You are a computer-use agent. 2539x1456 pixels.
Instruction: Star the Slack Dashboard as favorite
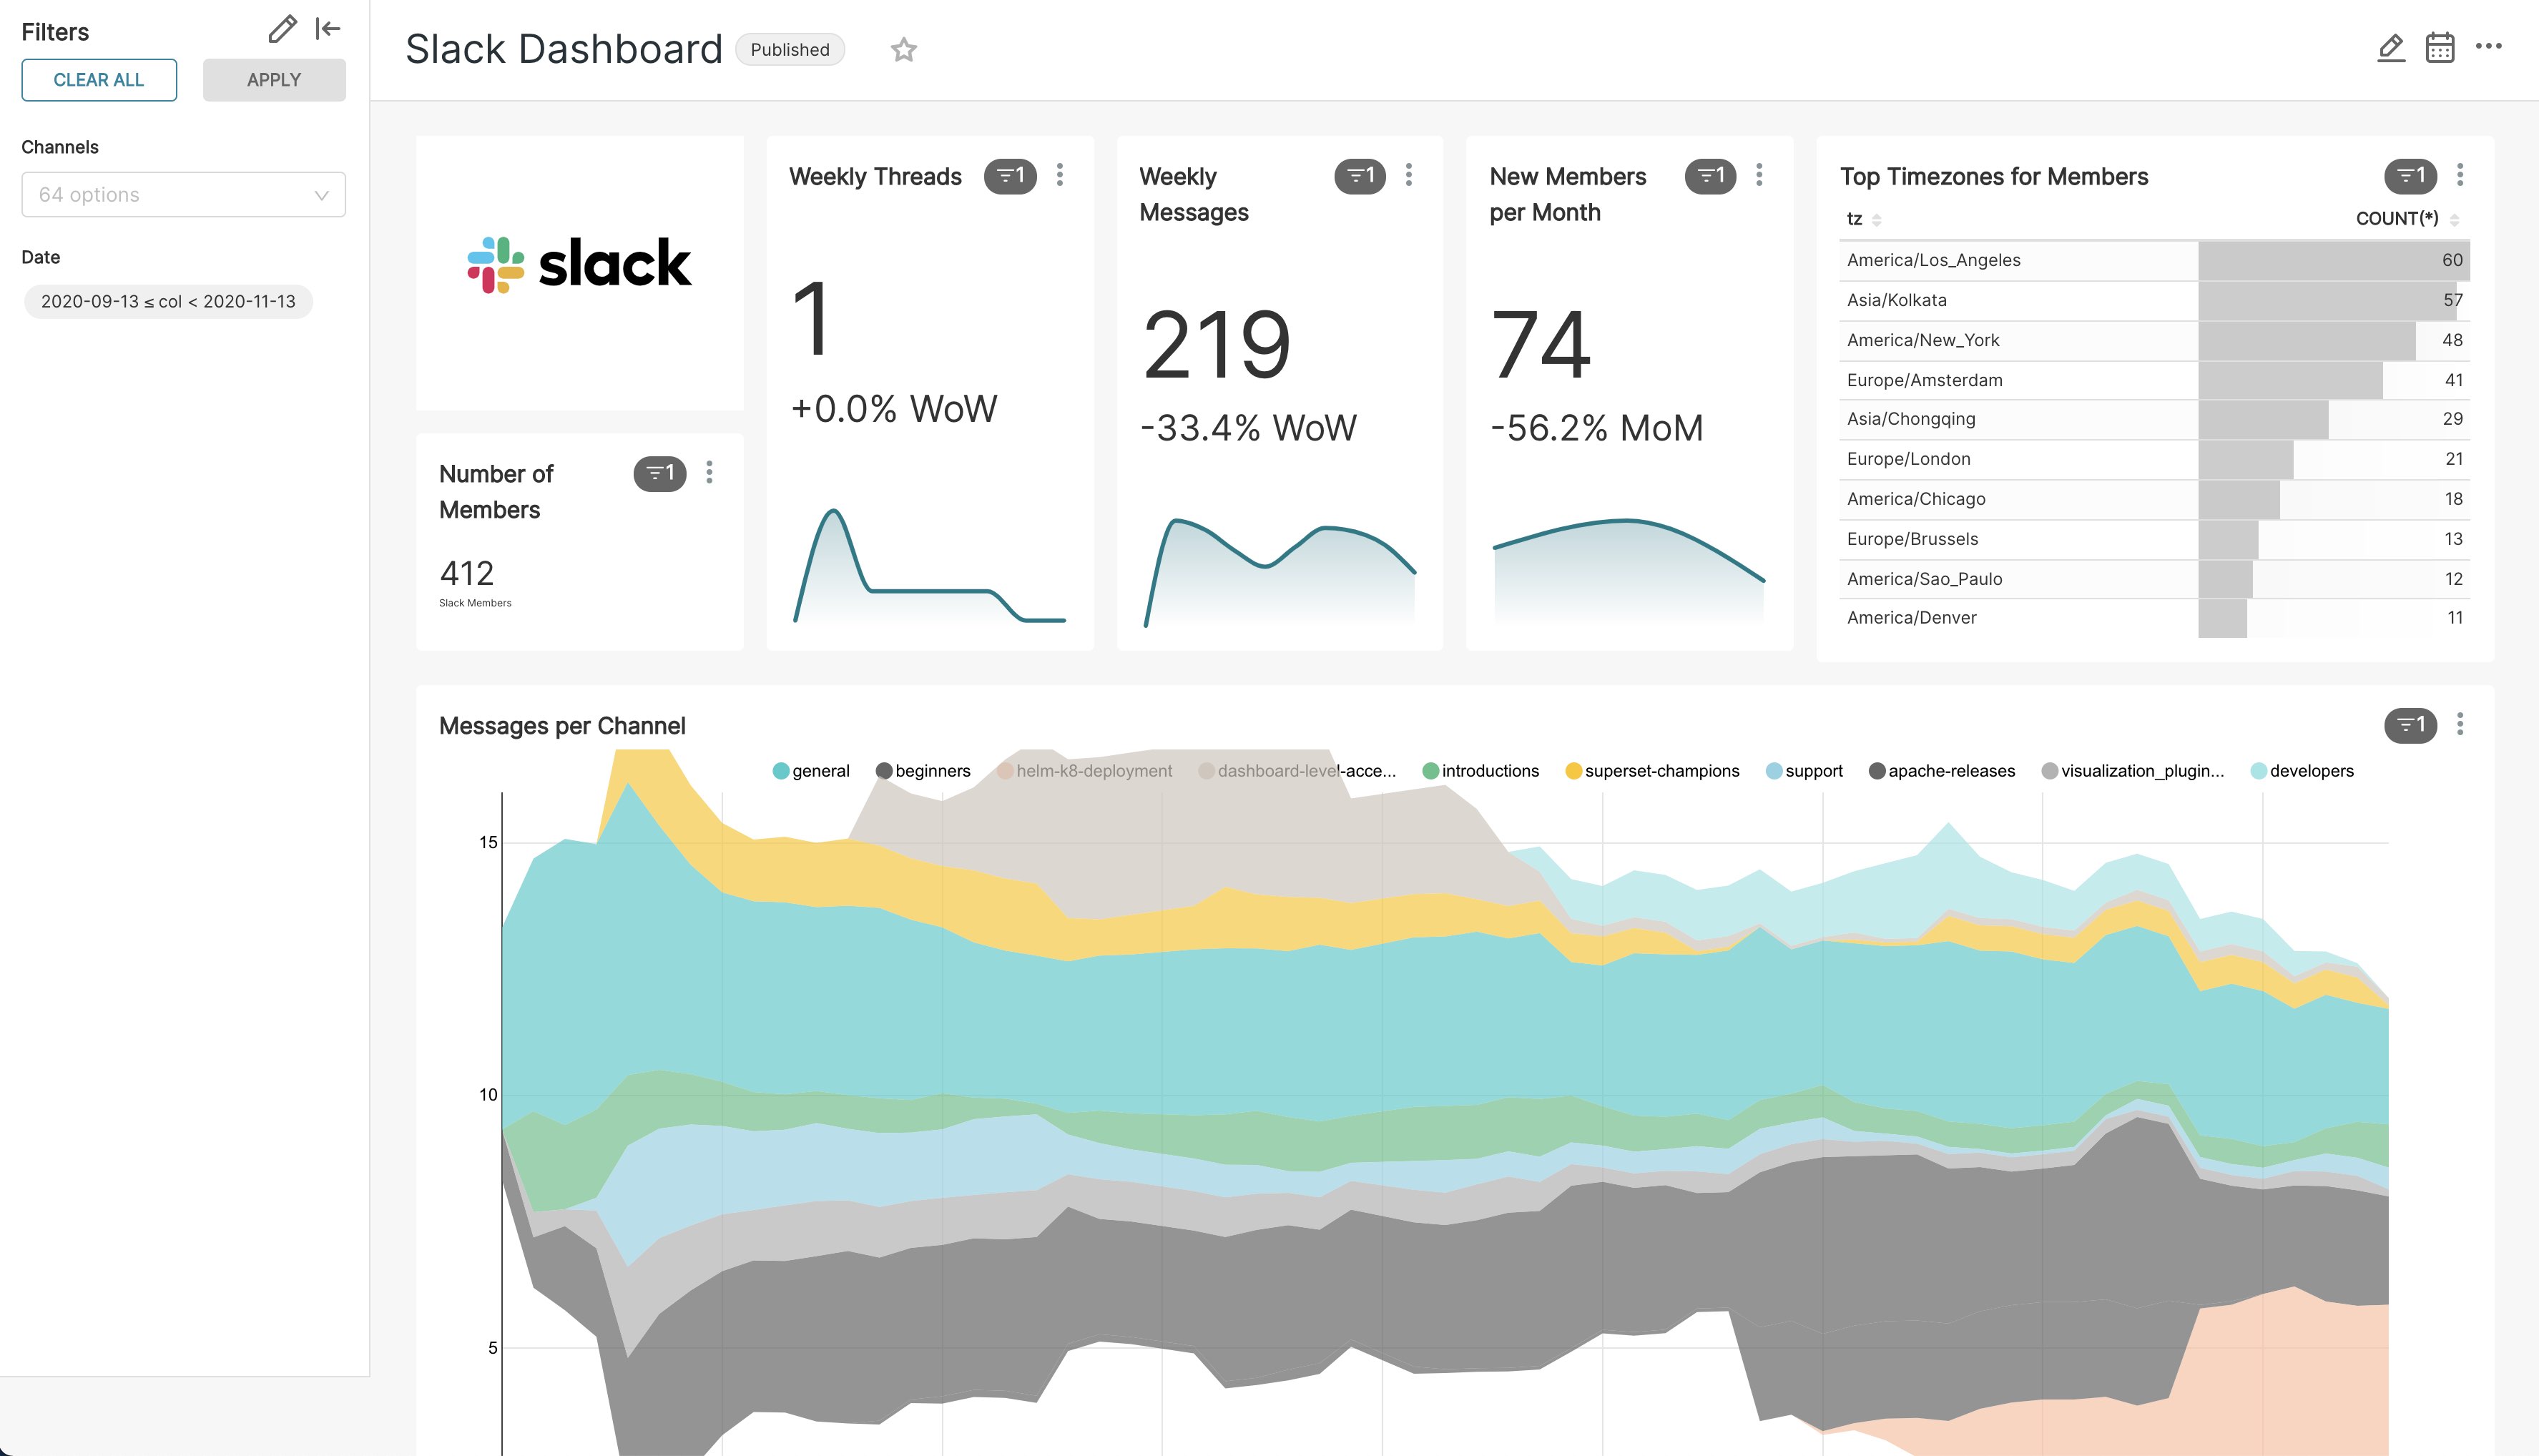coord(903,49)
